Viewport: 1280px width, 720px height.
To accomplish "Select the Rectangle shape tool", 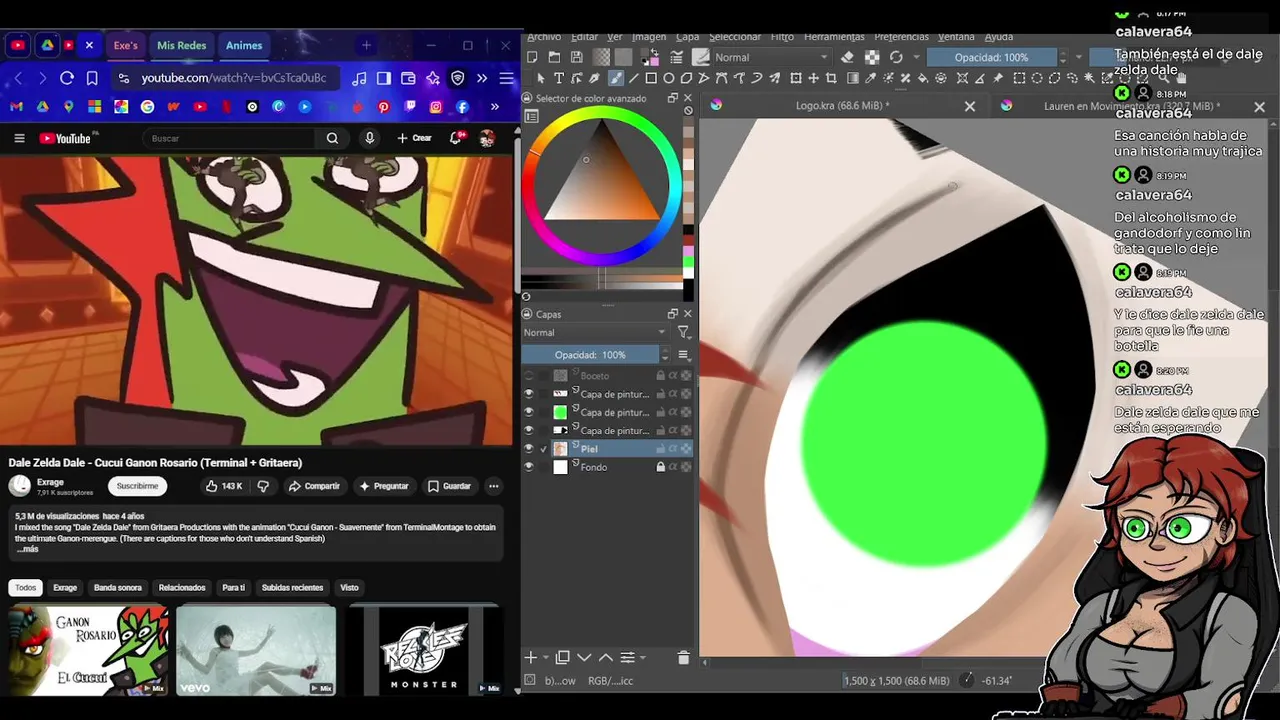I will click(x=651, y=78).
